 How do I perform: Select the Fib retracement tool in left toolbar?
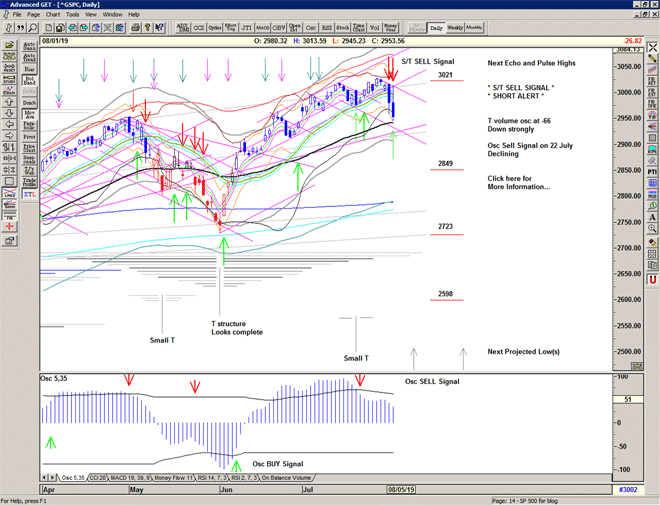click(9, 216)
